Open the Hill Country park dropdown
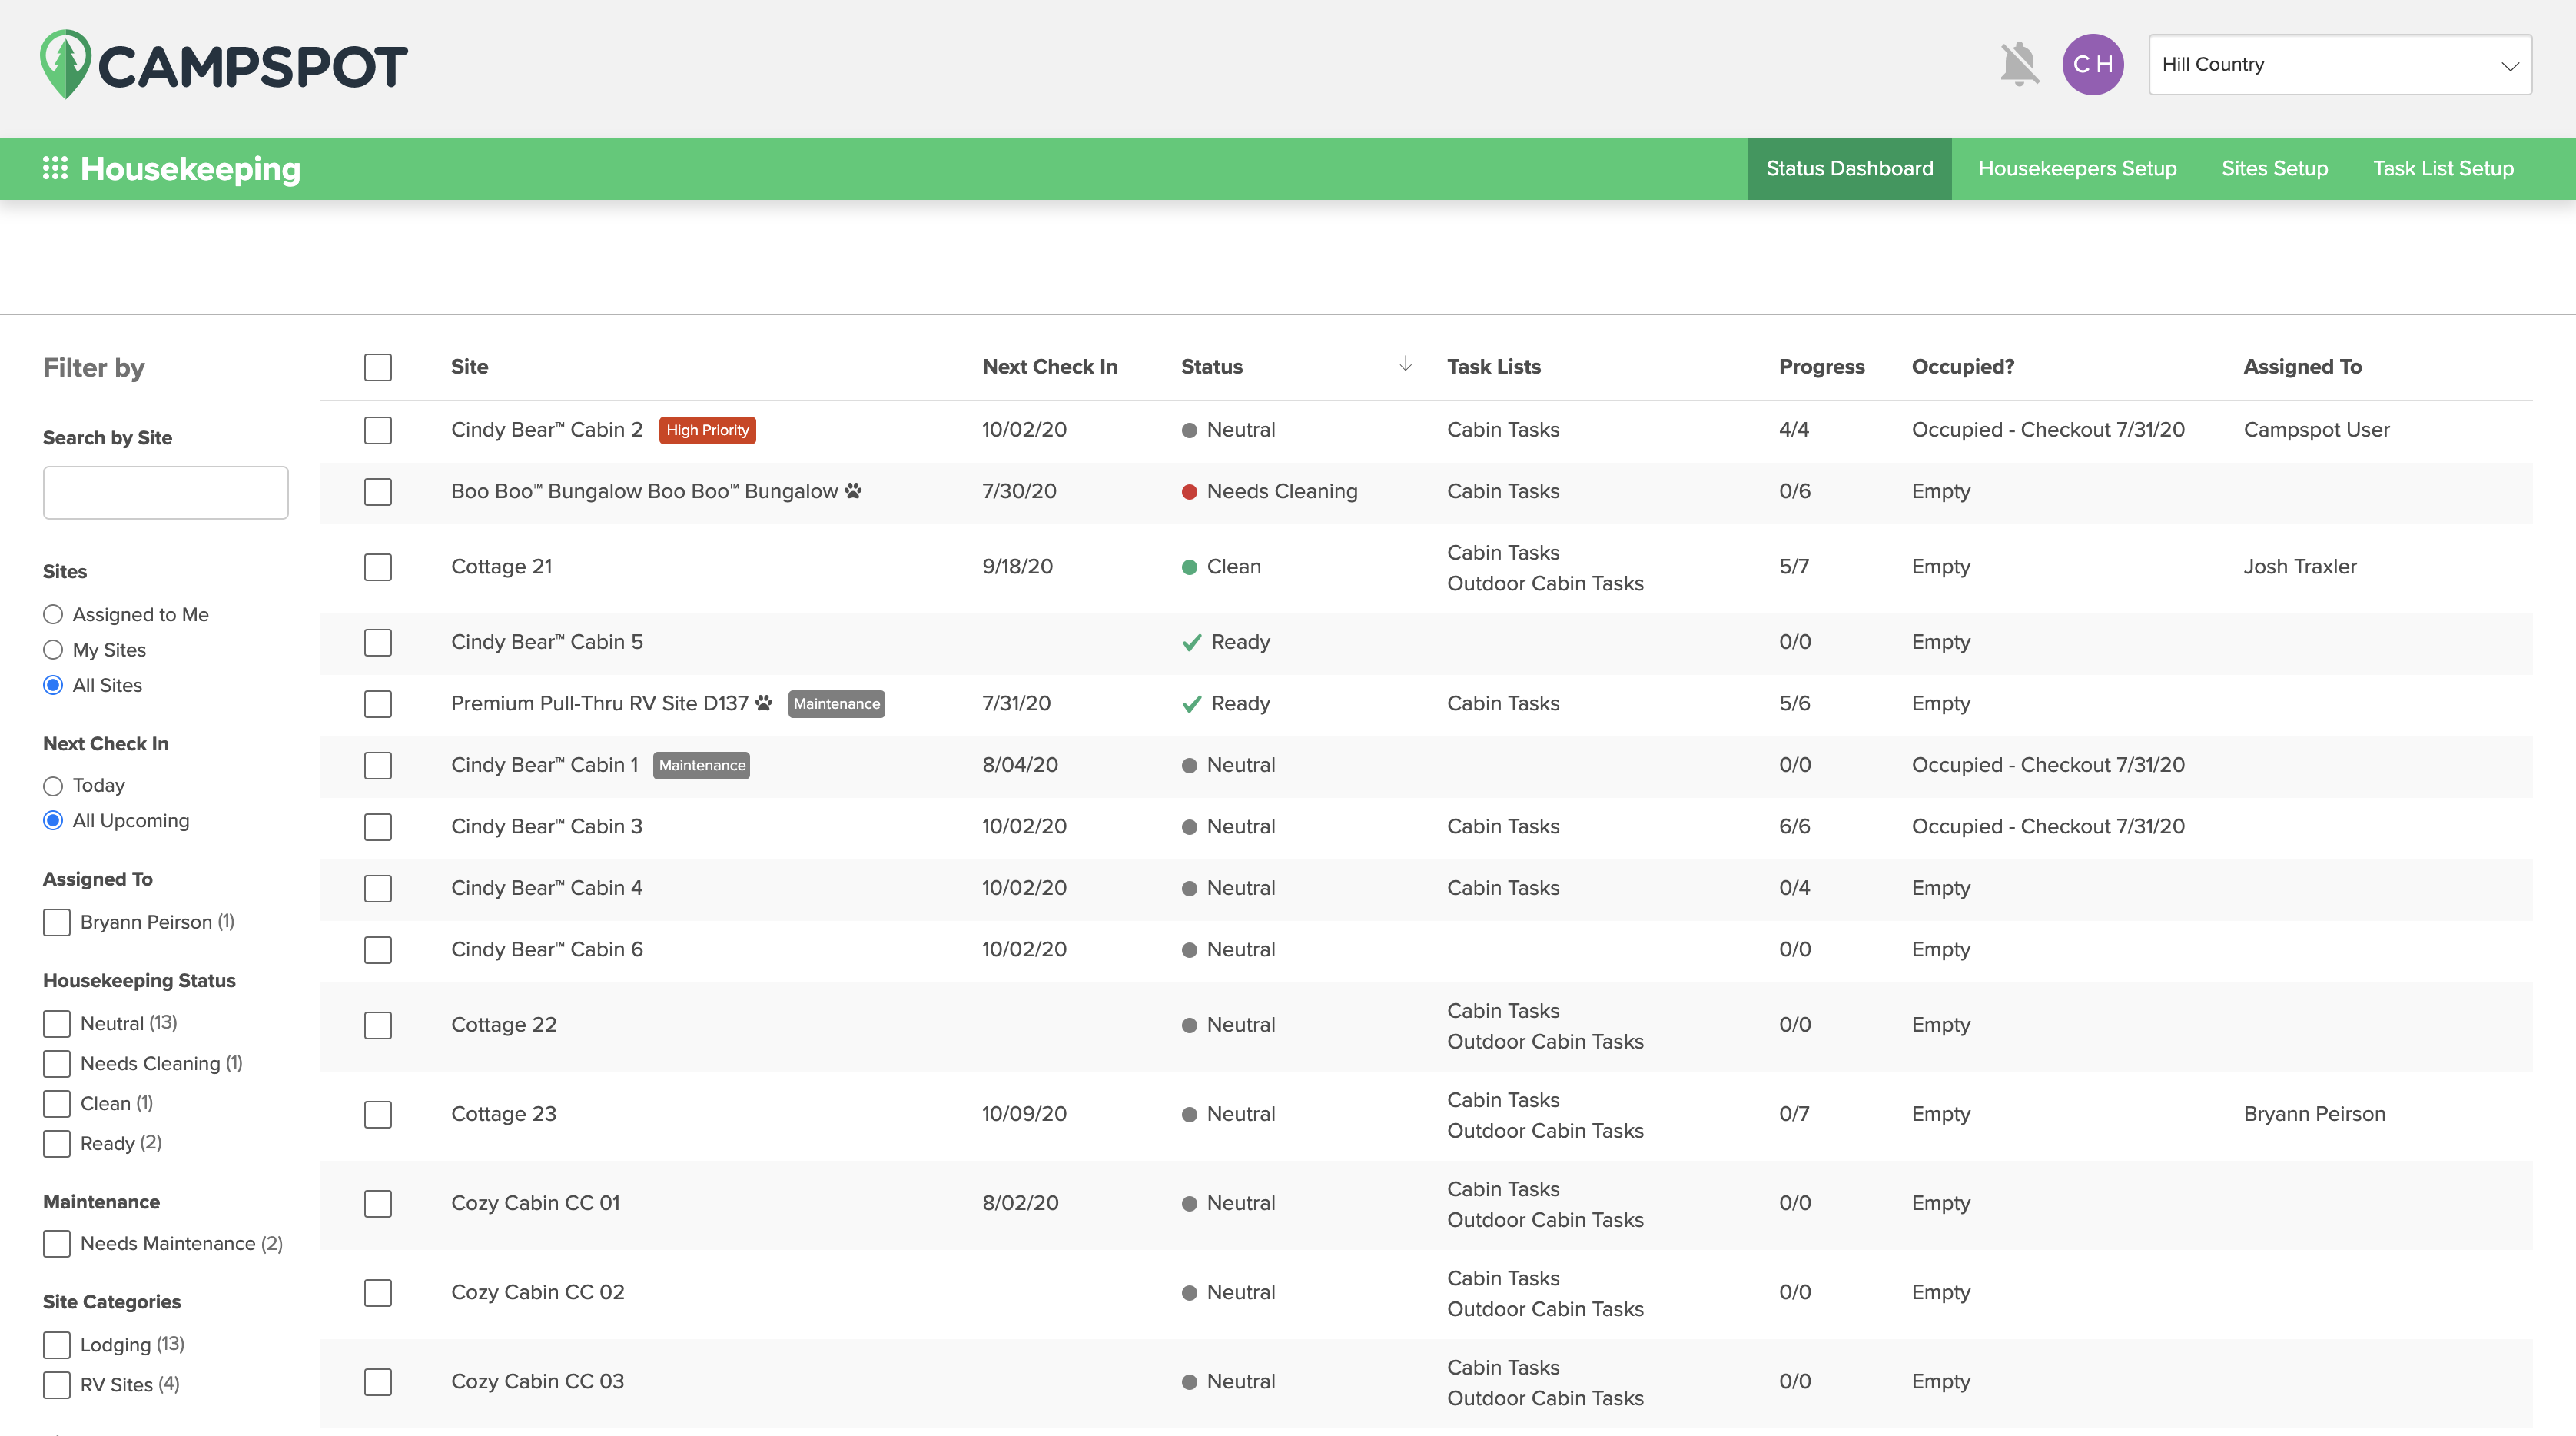 pos(2339,65)
